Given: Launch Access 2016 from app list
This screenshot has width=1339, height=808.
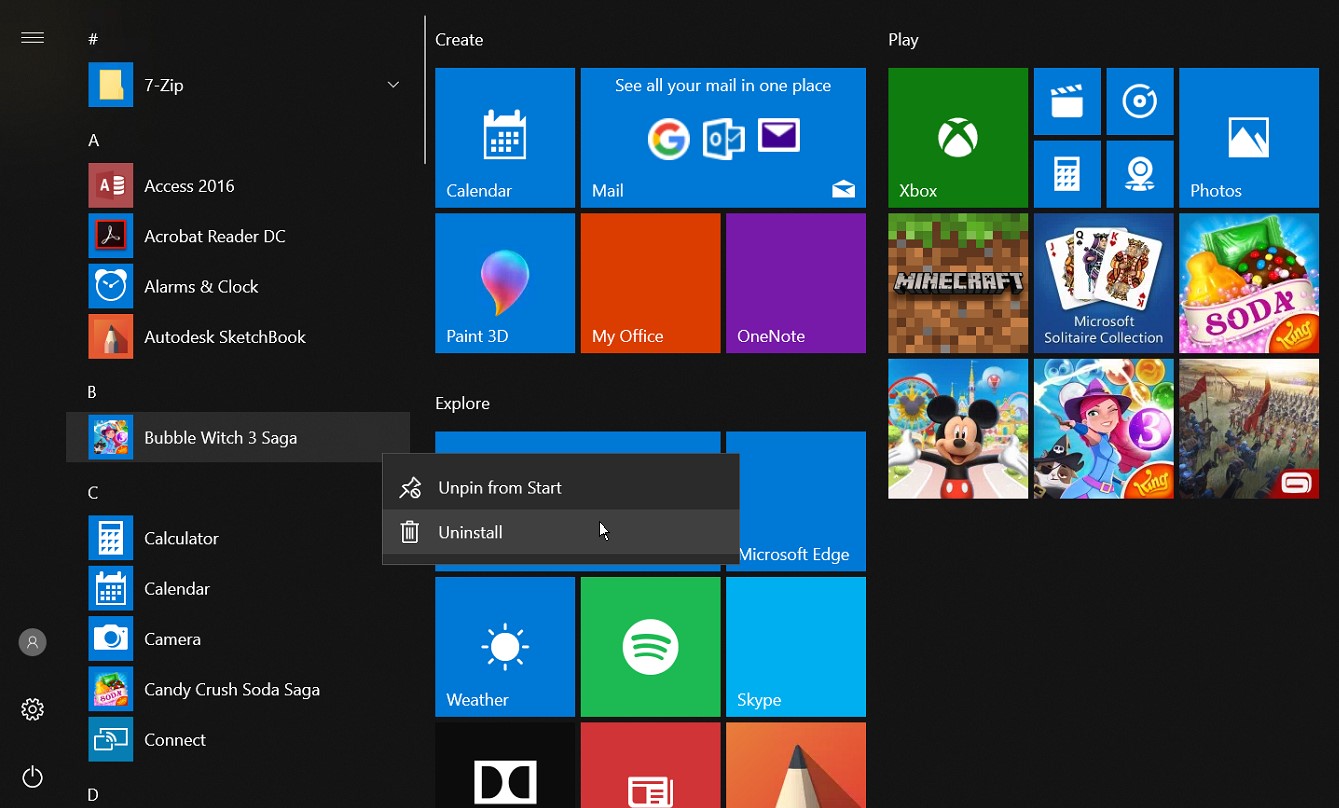Looking at the screenshot, I should (238, 186).
